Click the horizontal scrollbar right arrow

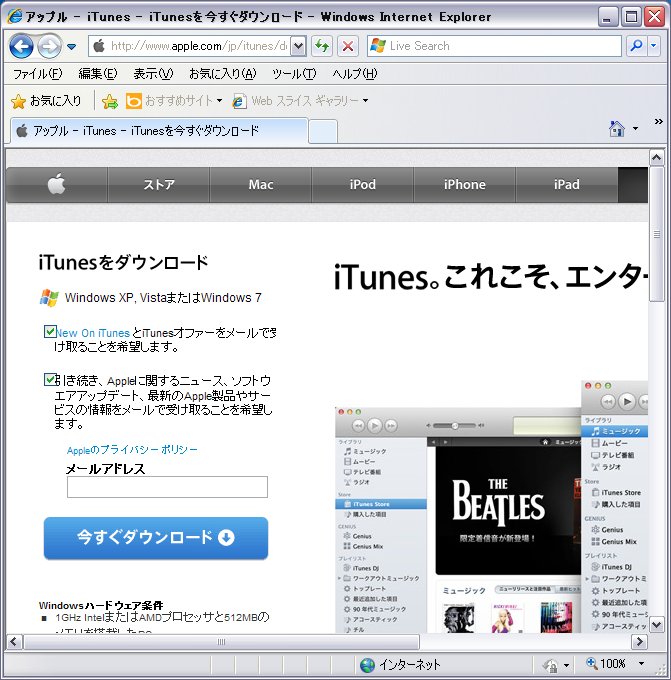tap(639, 641)
